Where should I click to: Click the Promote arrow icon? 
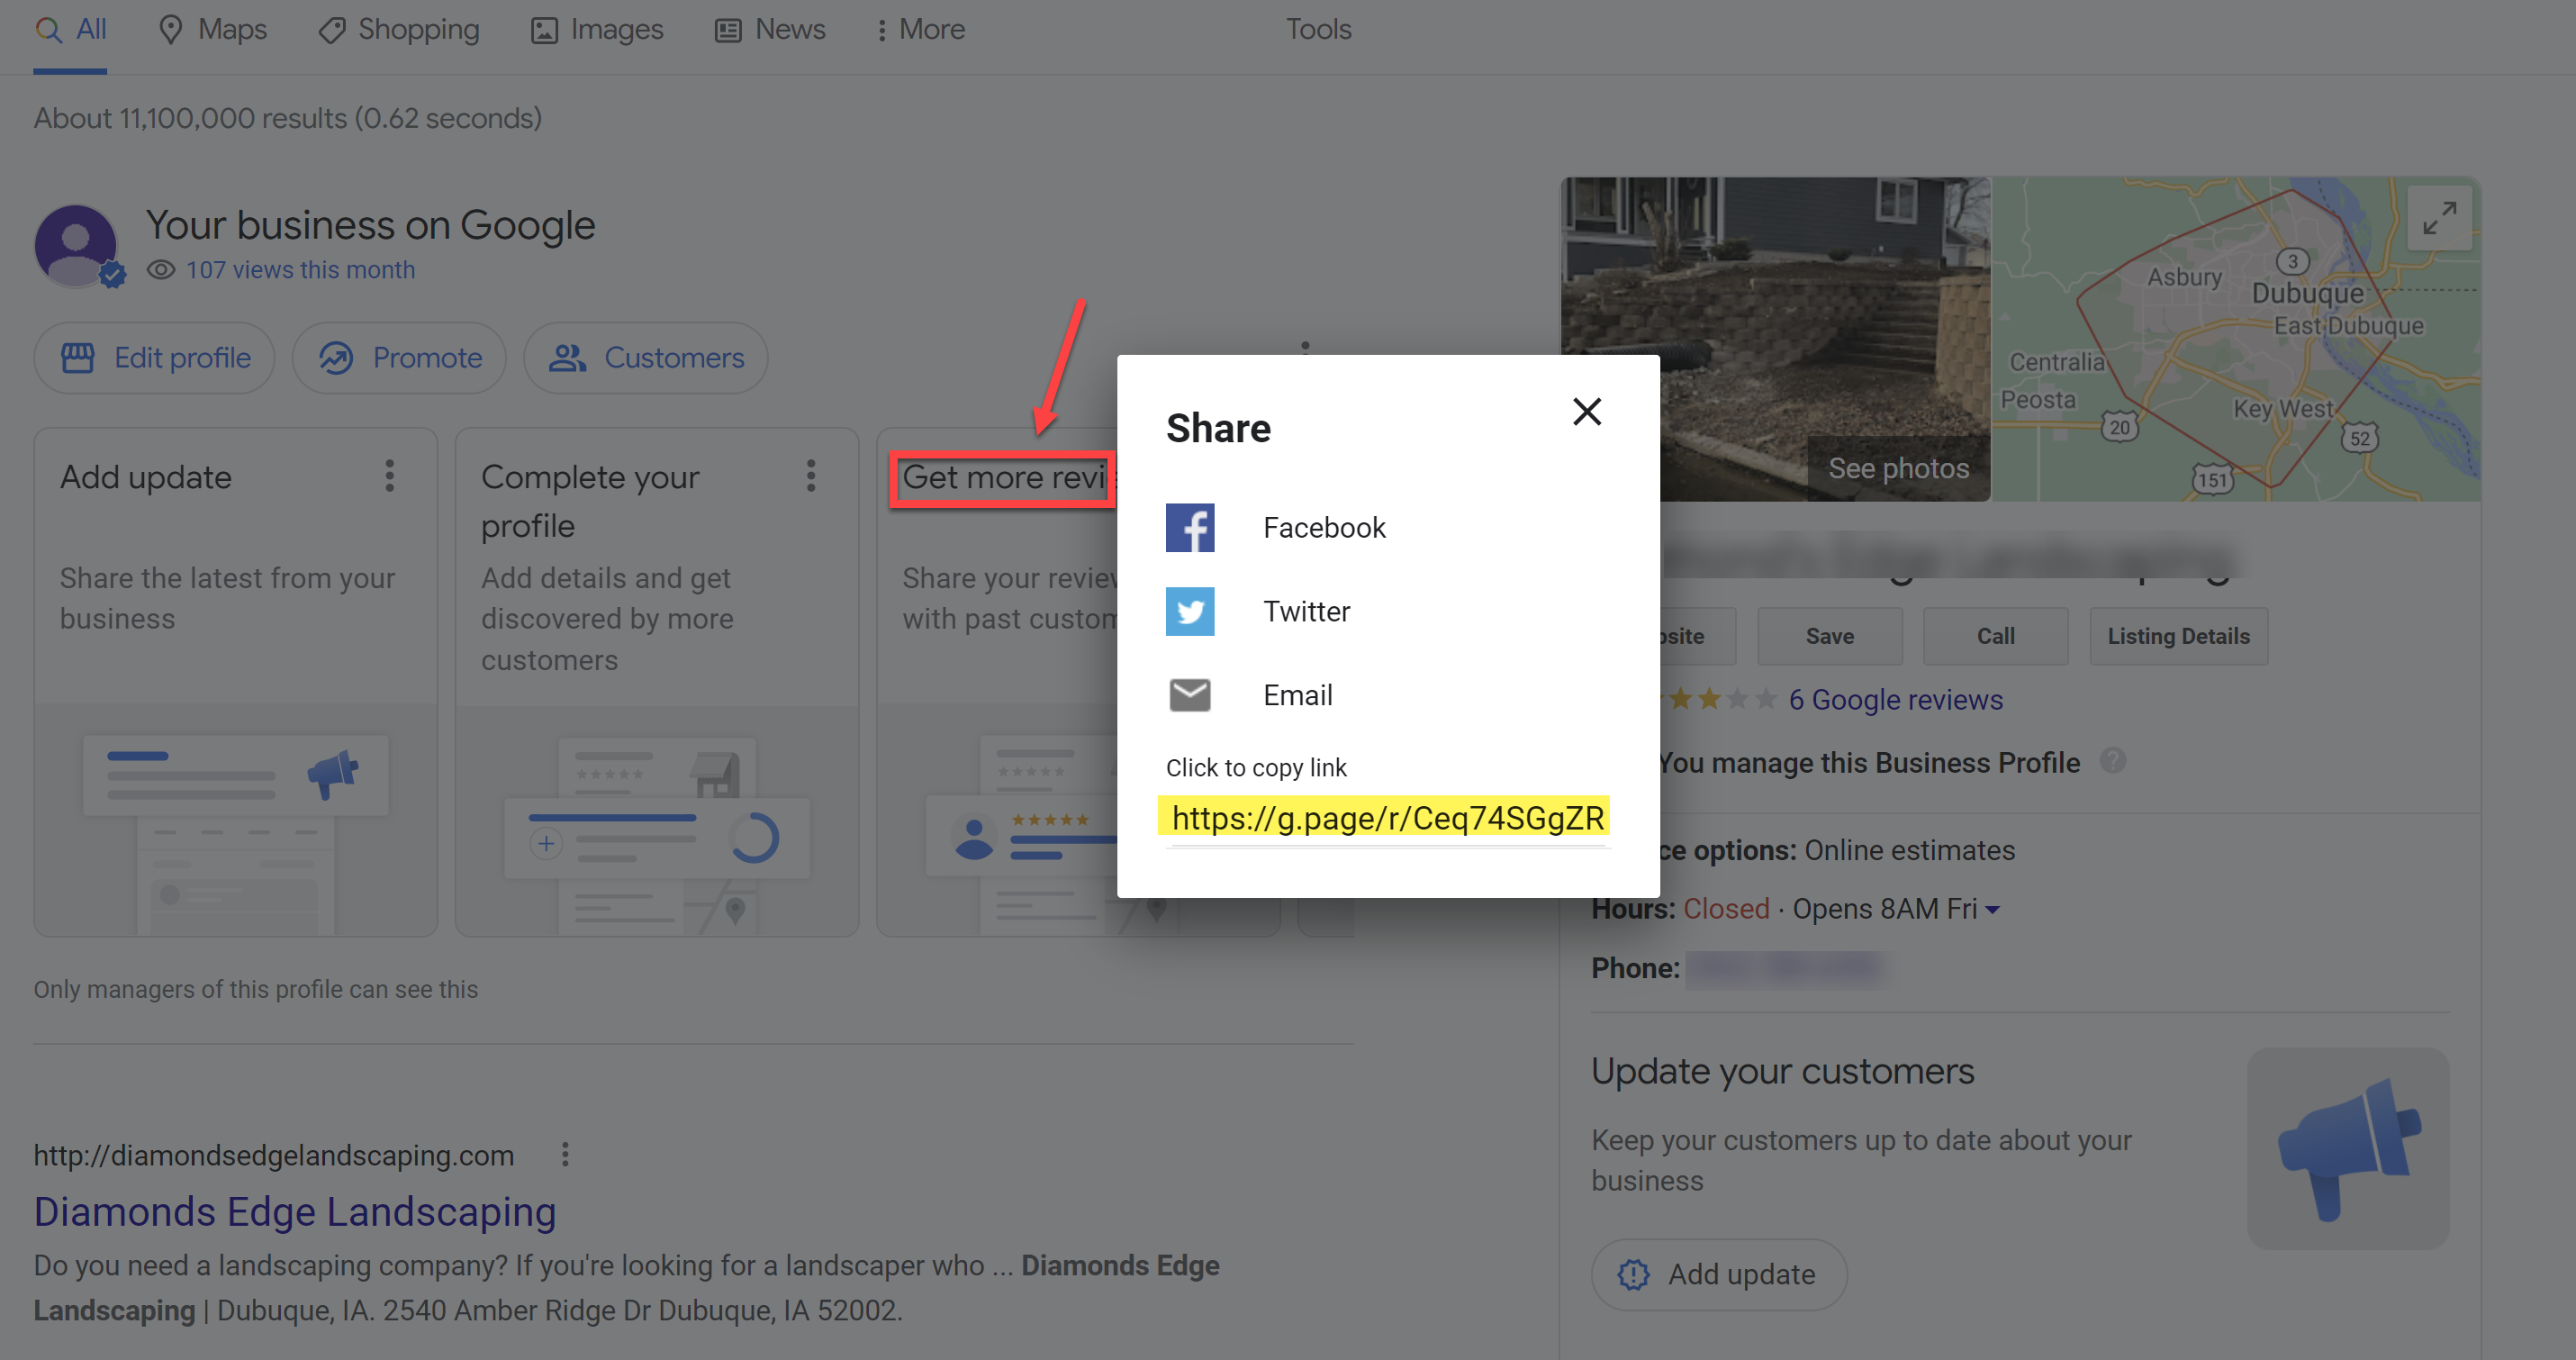click(337, 357)
